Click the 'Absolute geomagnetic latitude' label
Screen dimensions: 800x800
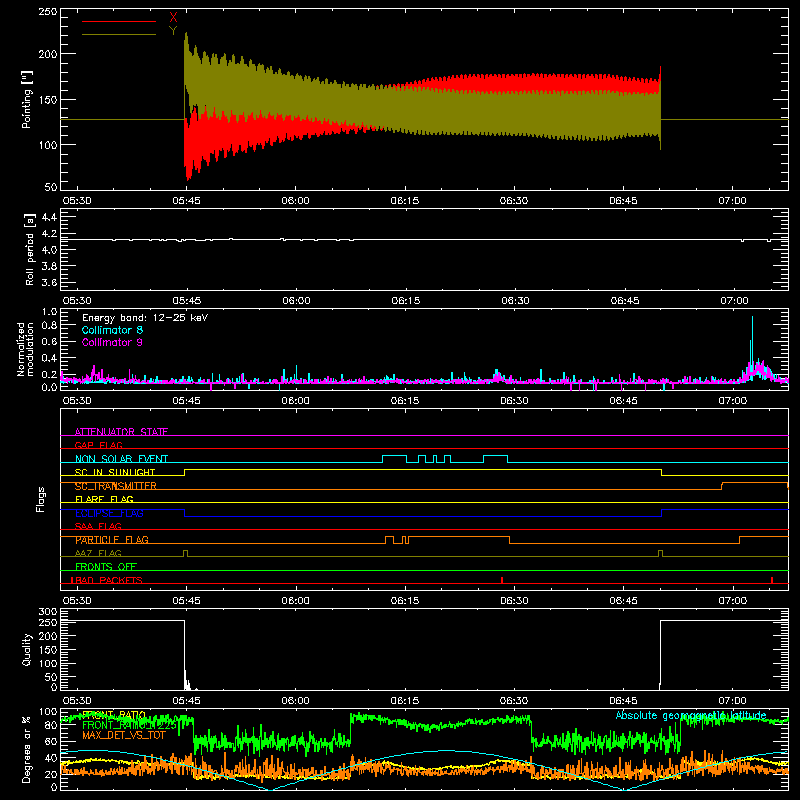[x=691, y=715]
